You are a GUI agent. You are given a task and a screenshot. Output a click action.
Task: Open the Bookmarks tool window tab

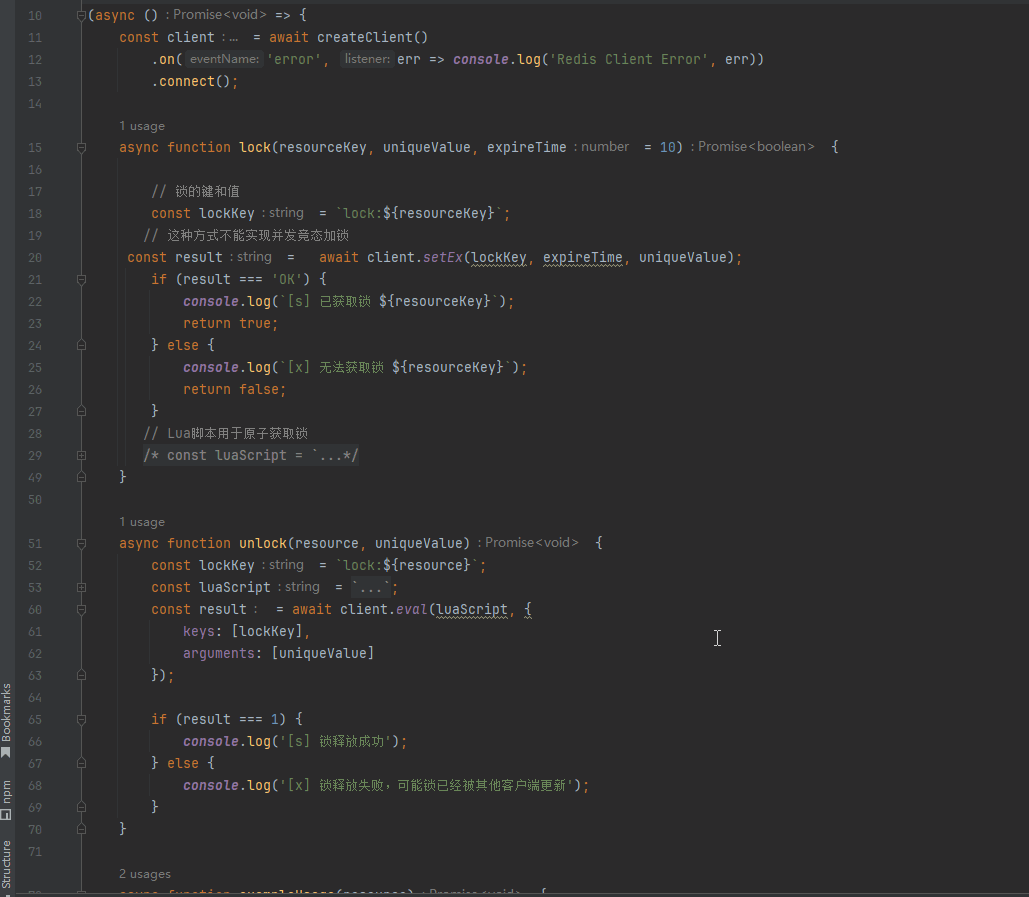7,720
